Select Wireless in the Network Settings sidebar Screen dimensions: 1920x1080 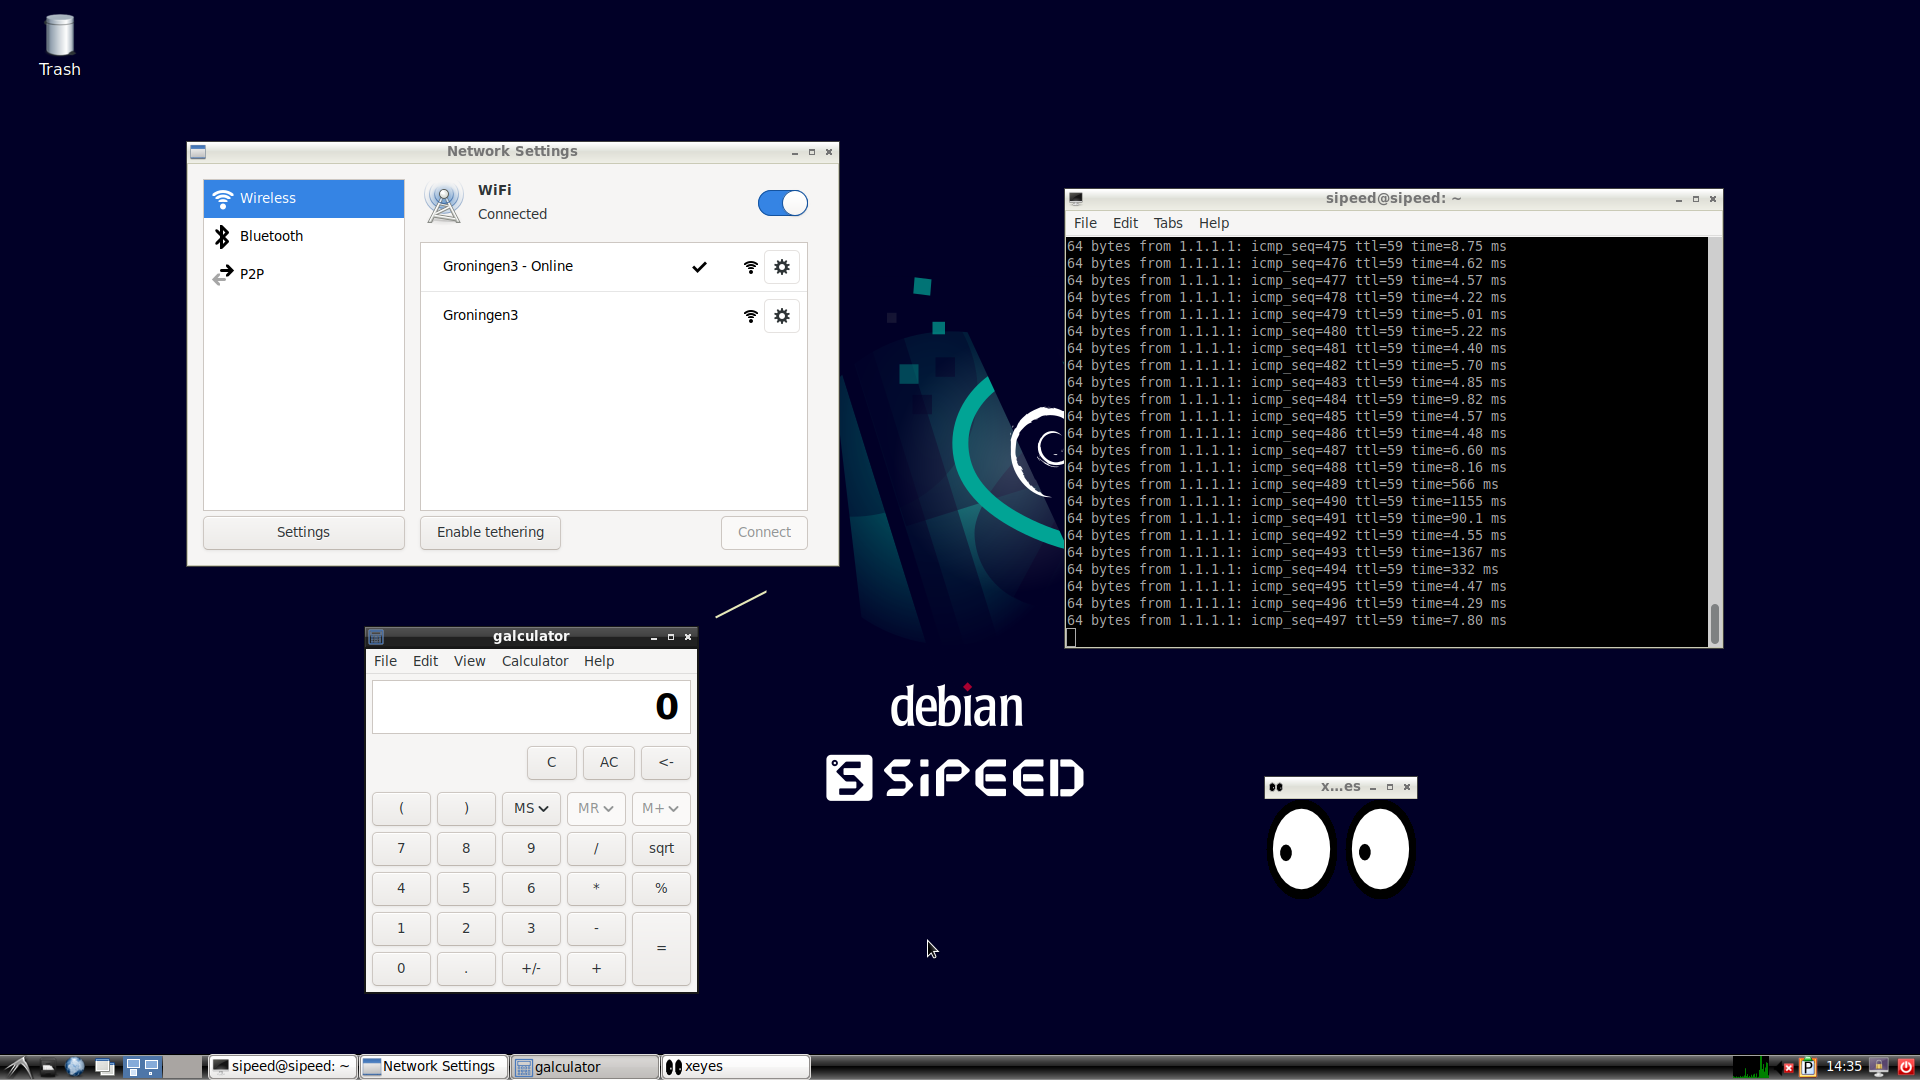(304, 198)
